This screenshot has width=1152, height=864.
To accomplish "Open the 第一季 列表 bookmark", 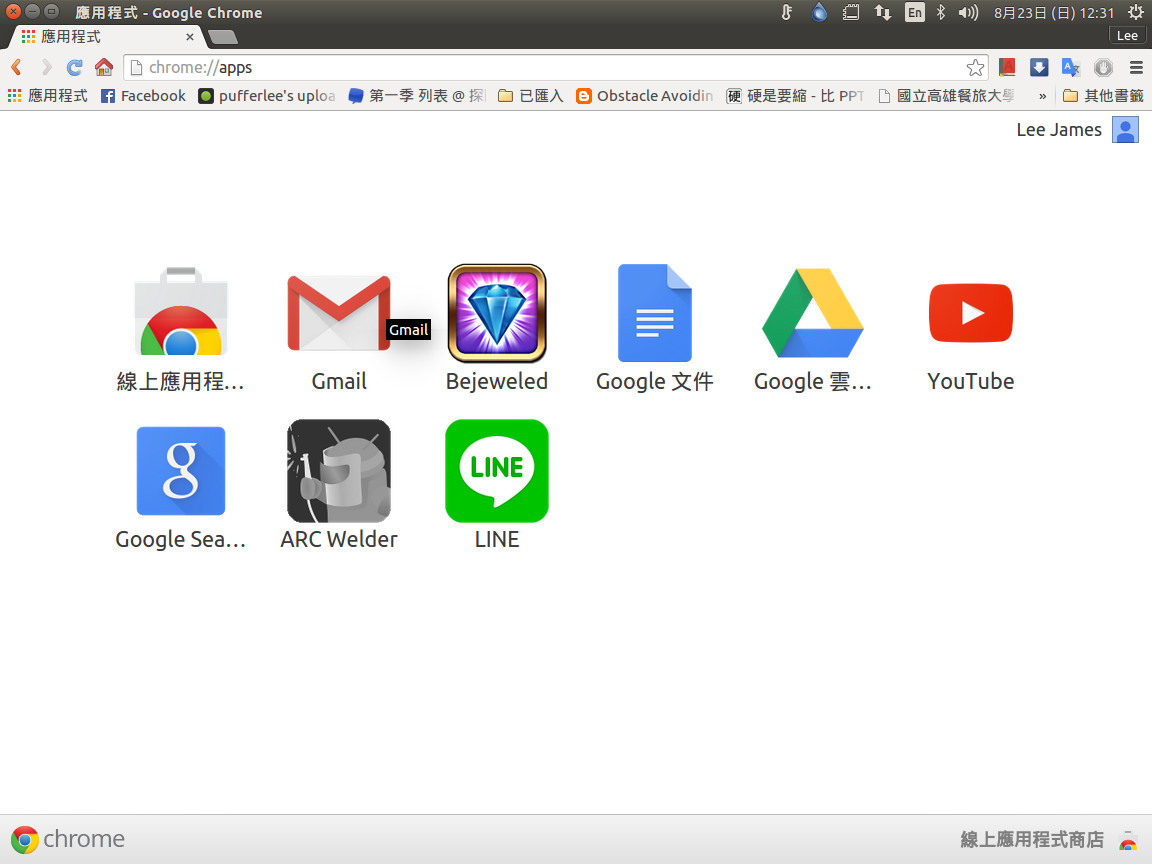I will [x=417, y=96].
